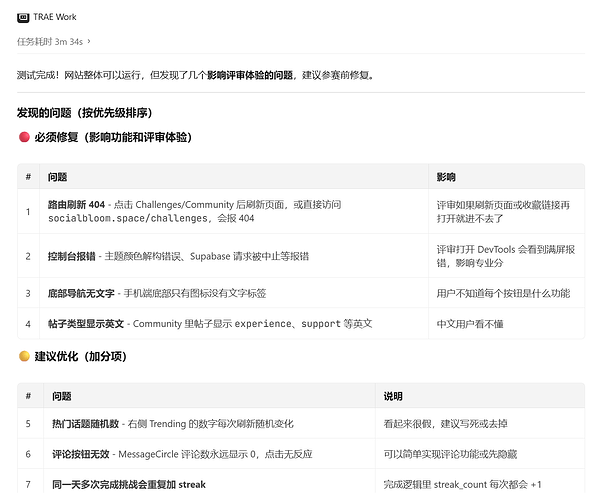Click note text 看起来很假，建议写死或去掉
This screenshot has width=596, height=500.
pyautogui.click(x=445, y=424)
